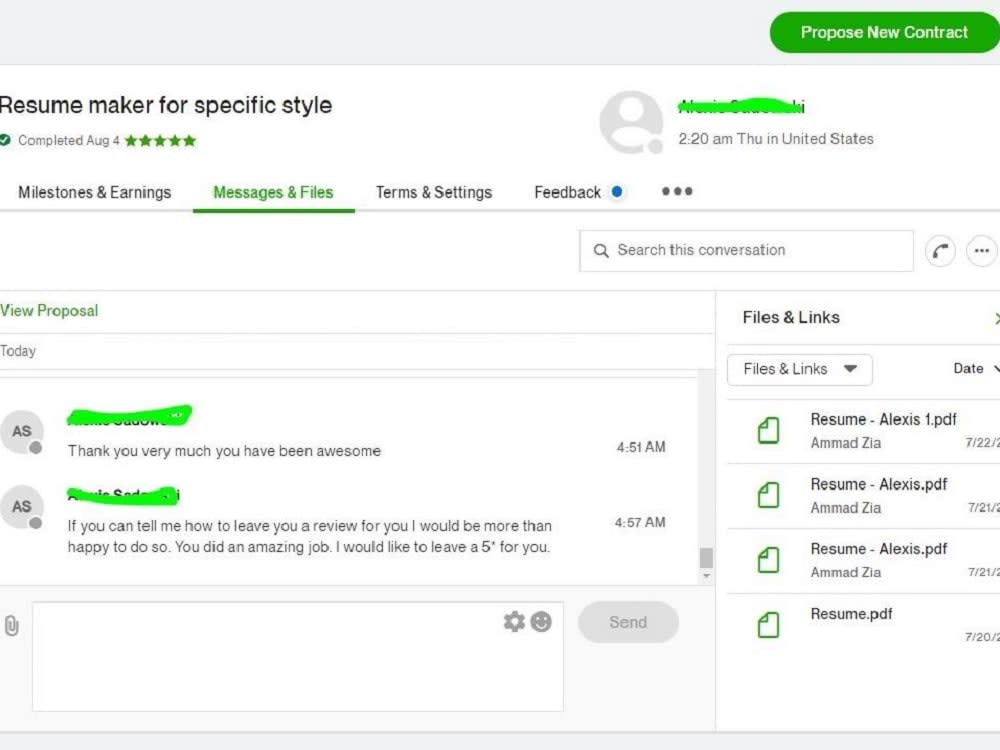Close the Files & Links panel
Viewport: 1000px width, 750px height.
(996, 318)
